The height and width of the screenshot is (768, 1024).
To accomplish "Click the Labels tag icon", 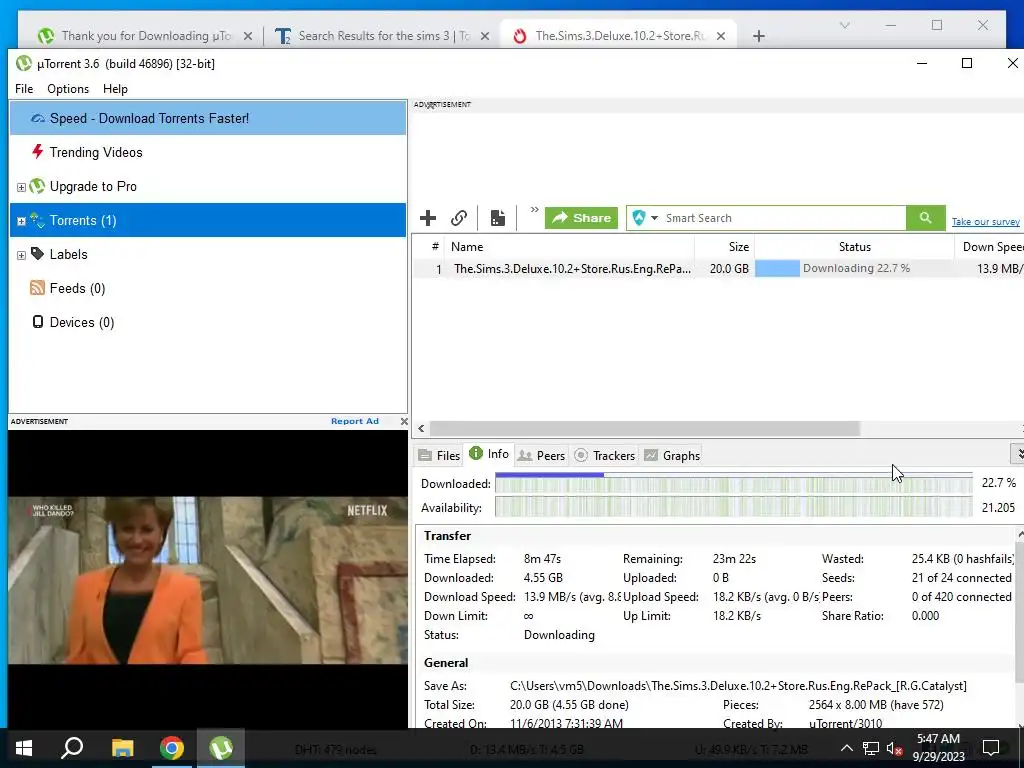I will point(38,253).
